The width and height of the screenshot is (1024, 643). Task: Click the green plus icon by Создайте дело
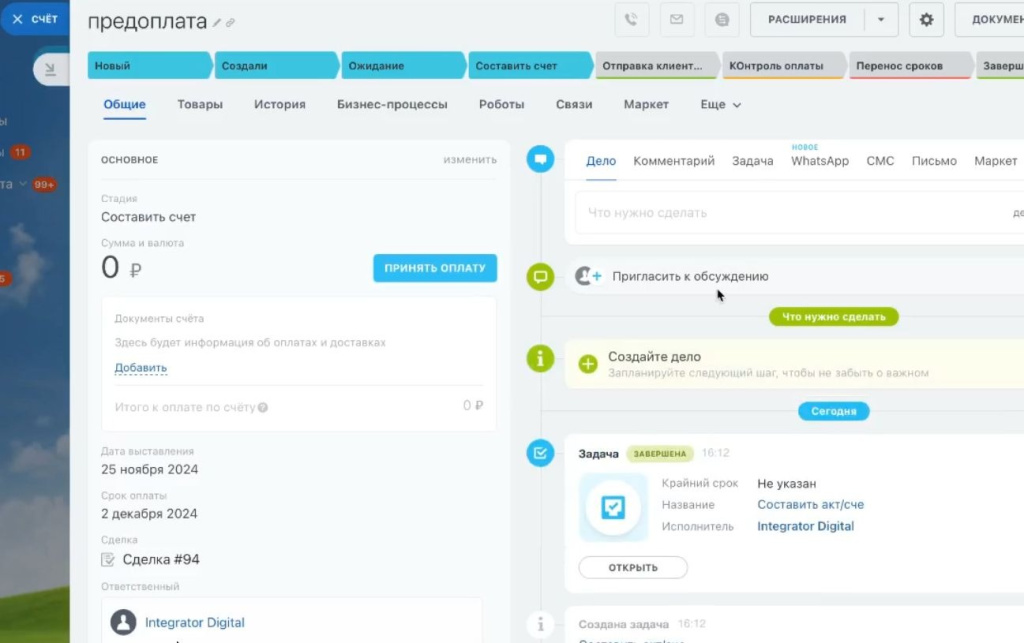(x=588, y=364)
